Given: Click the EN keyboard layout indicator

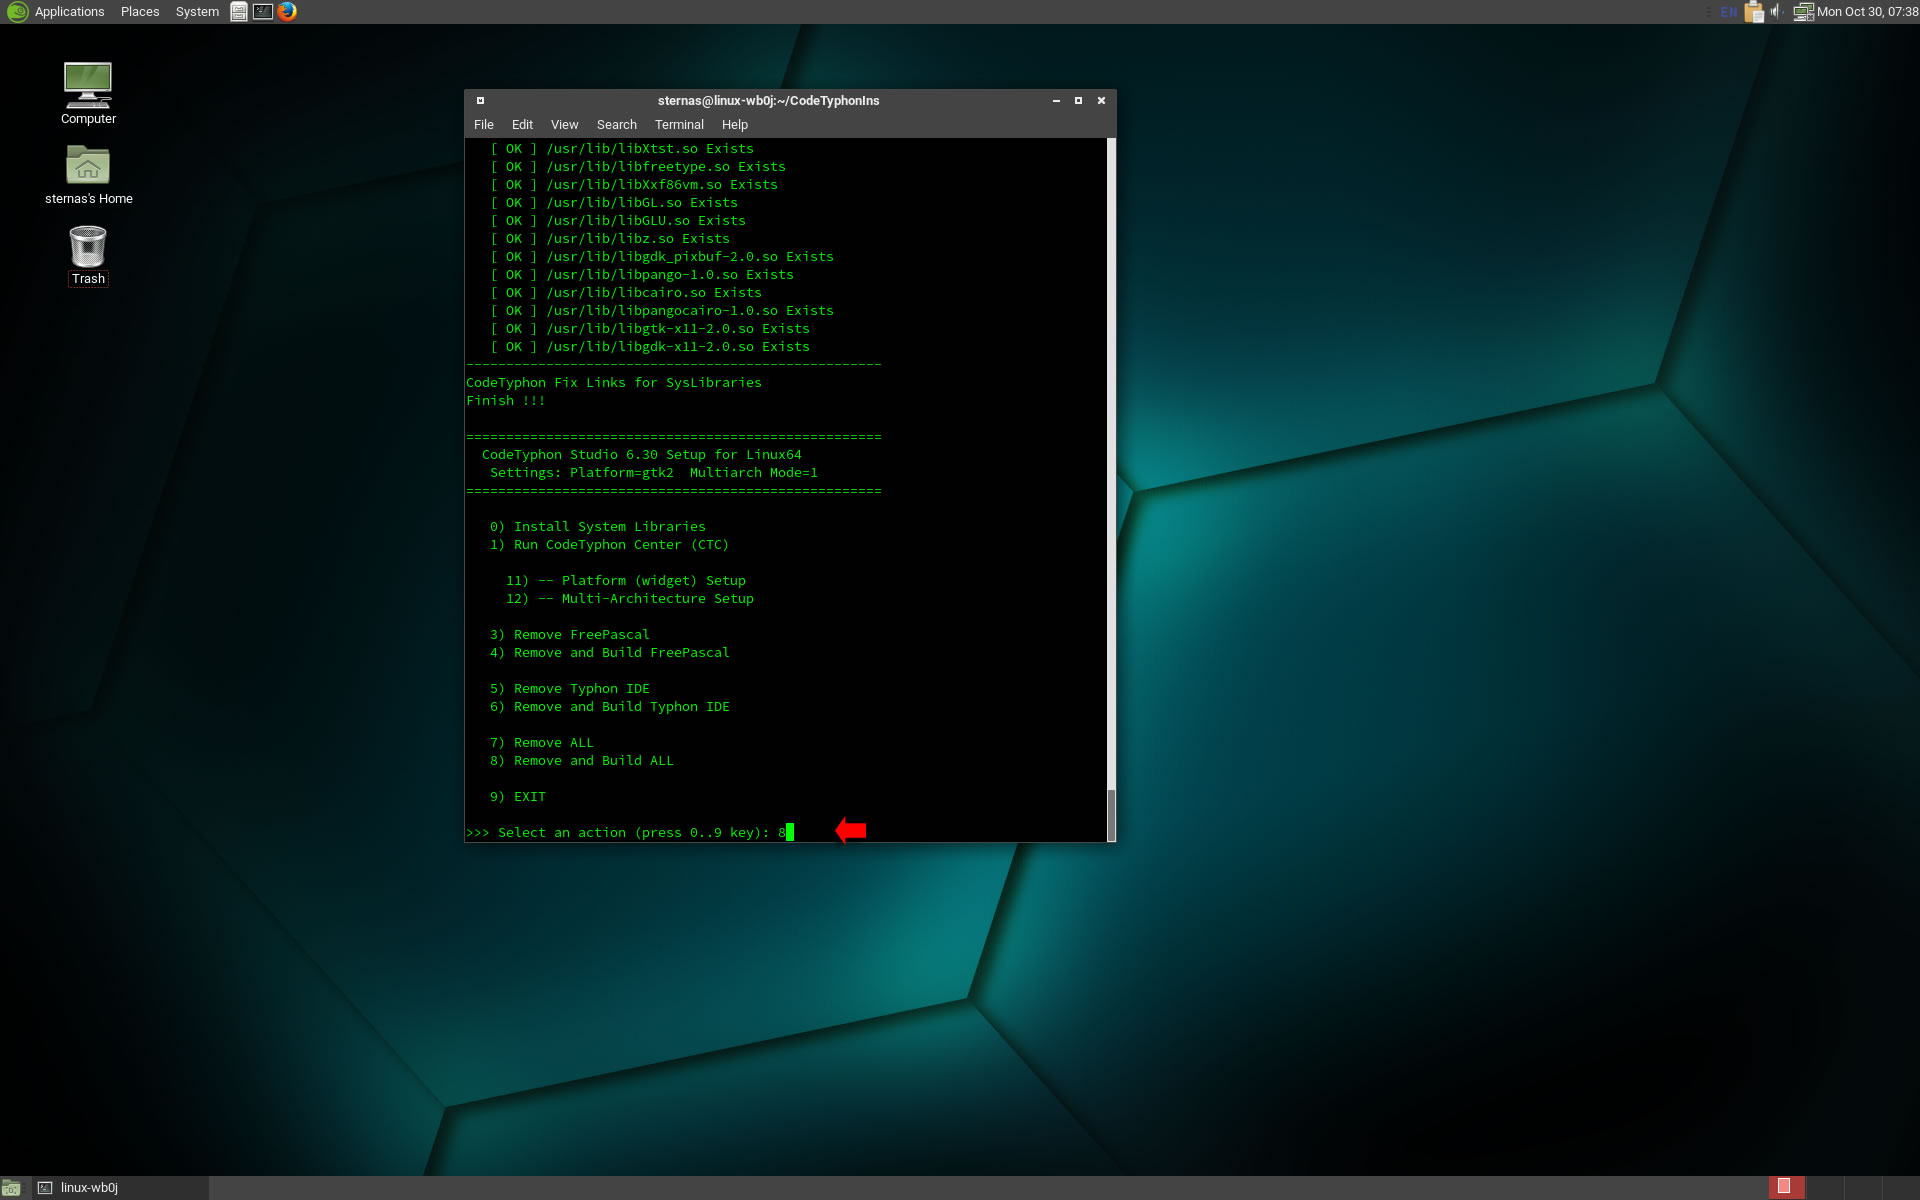Looking at the screenshot, I should [x=1729, y=12].
